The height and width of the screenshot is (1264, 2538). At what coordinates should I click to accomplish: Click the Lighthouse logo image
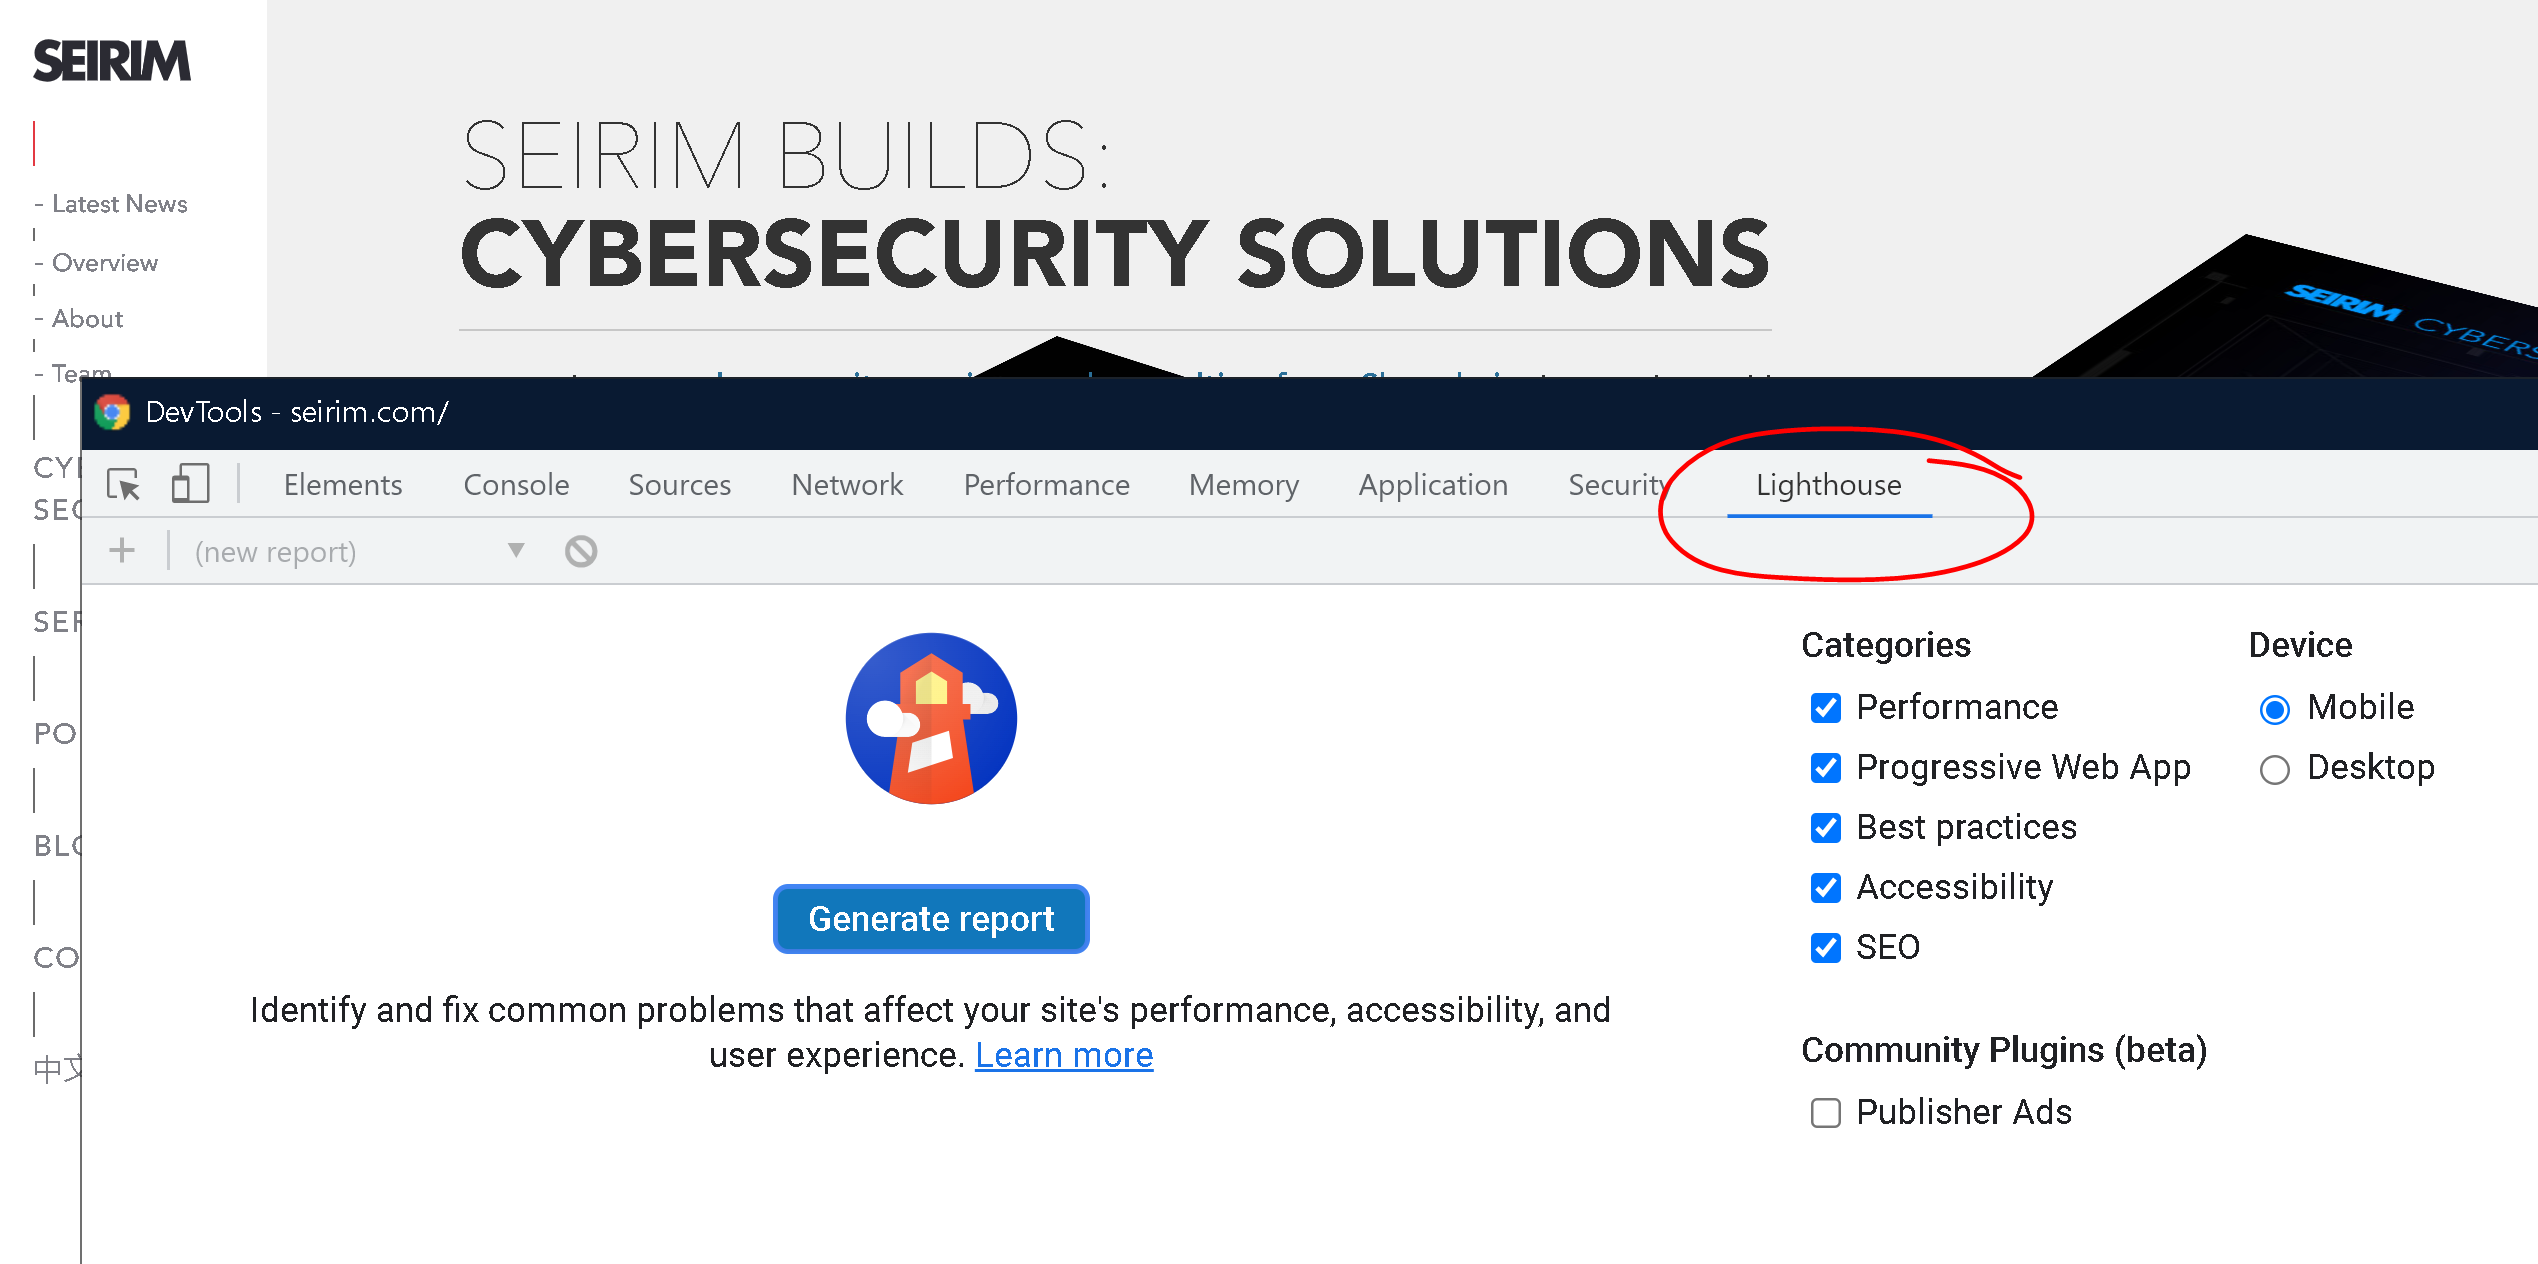(931, 718)
